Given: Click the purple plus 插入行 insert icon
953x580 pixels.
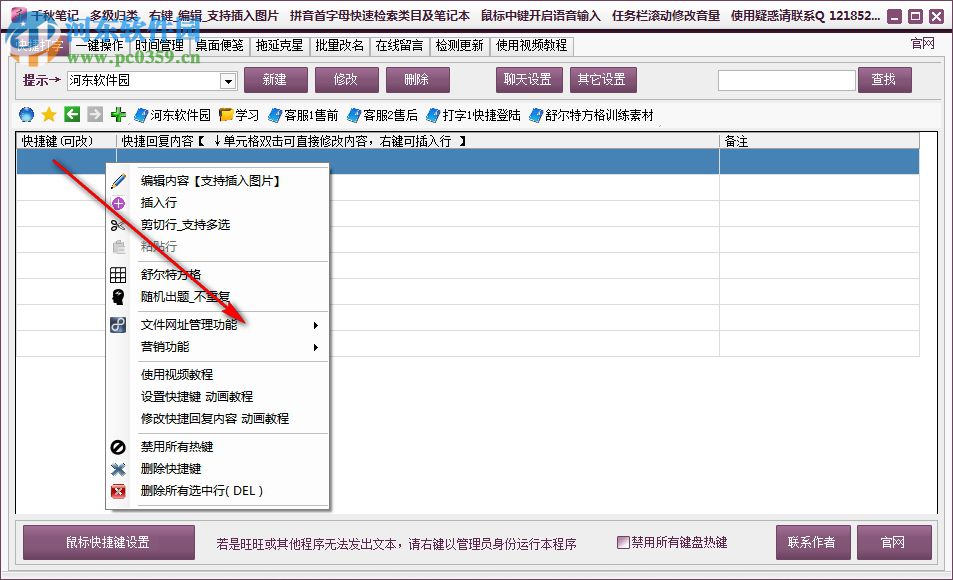Looking at the screenshot, I should (119, 203).
